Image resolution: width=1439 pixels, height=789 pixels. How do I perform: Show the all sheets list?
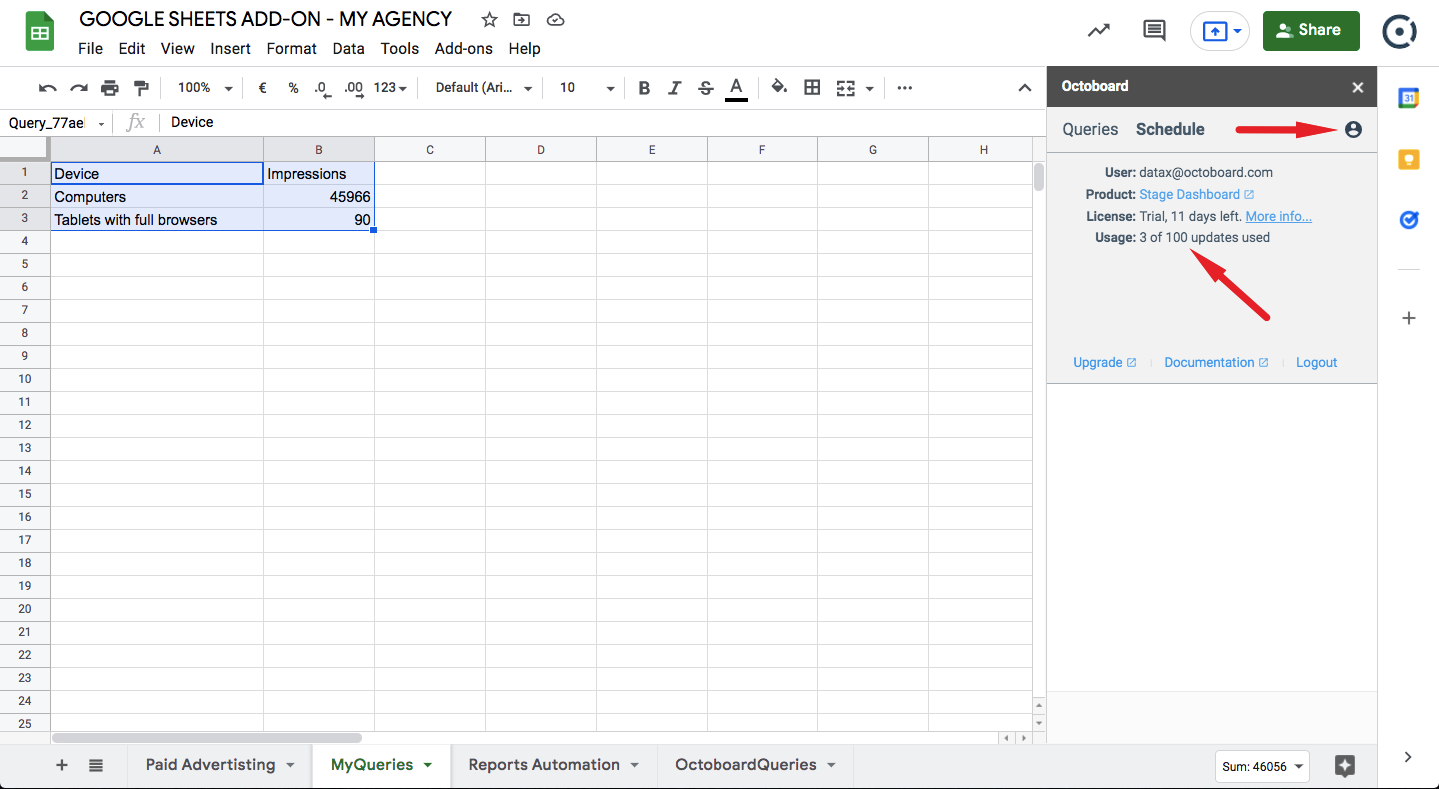96,765
